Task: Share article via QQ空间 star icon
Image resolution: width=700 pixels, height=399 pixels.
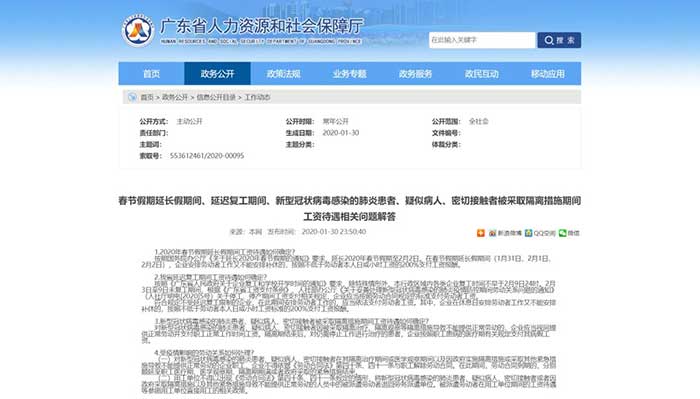Action: point(529,233)
